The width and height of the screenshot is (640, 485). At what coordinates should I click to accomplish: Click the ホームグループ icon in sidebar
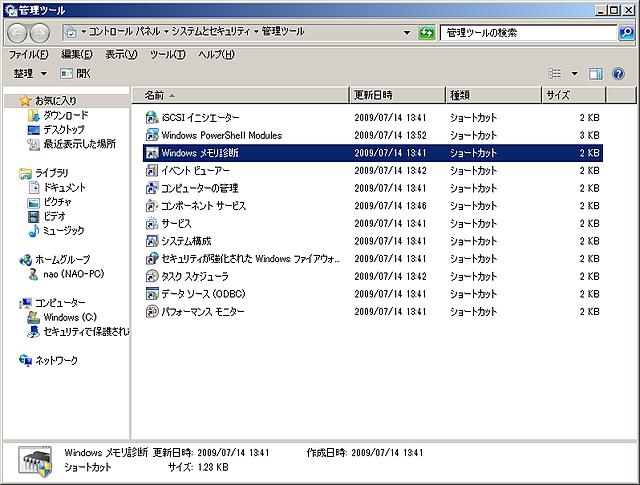point(25,260)
